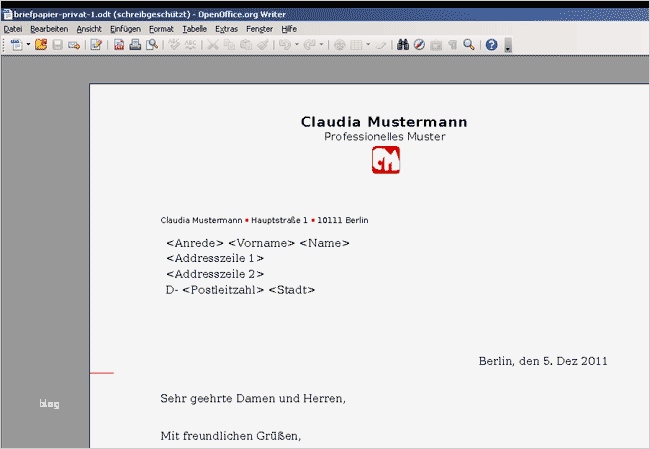
Task: Click the Show Draw Functions pencil icon
Action: [x=381, y=44]
